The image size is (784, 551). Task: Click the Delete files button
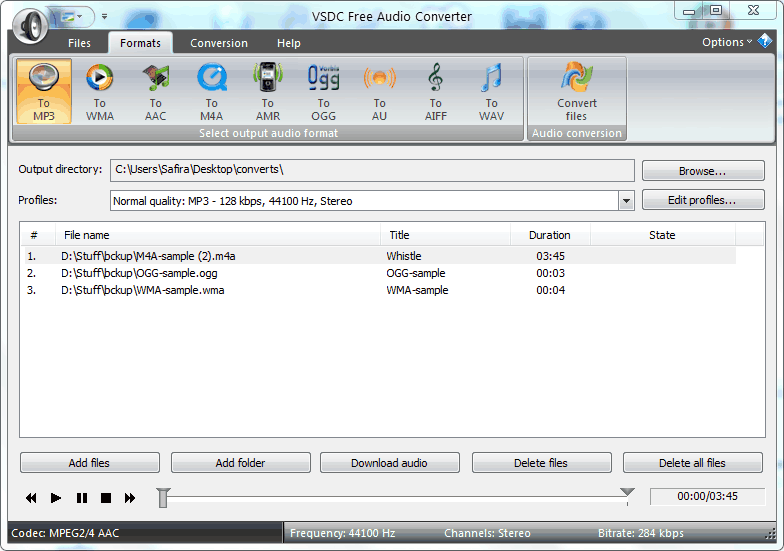542,463
